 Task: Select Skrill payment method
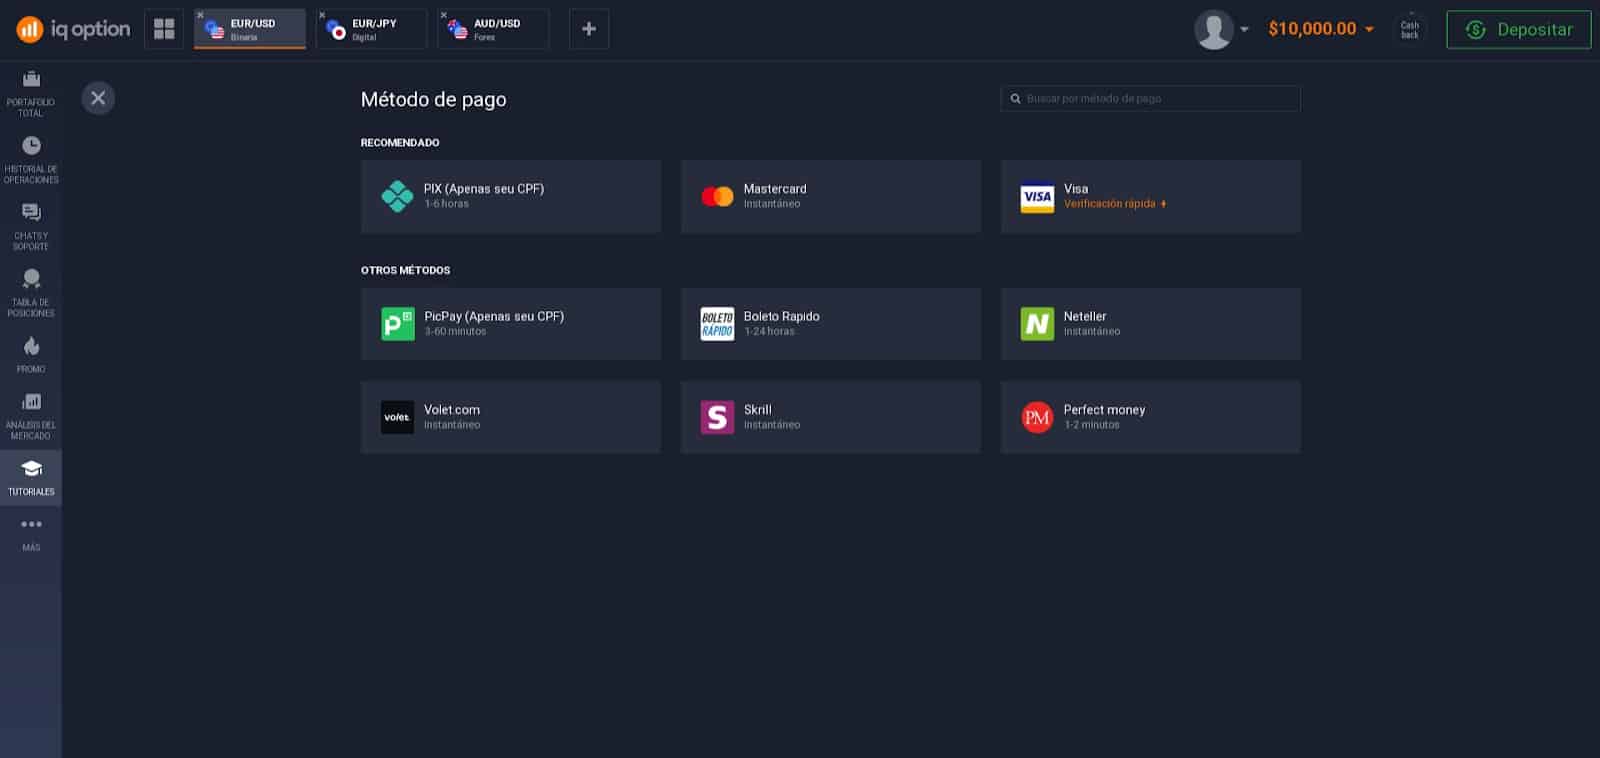[x=831, y=417]
